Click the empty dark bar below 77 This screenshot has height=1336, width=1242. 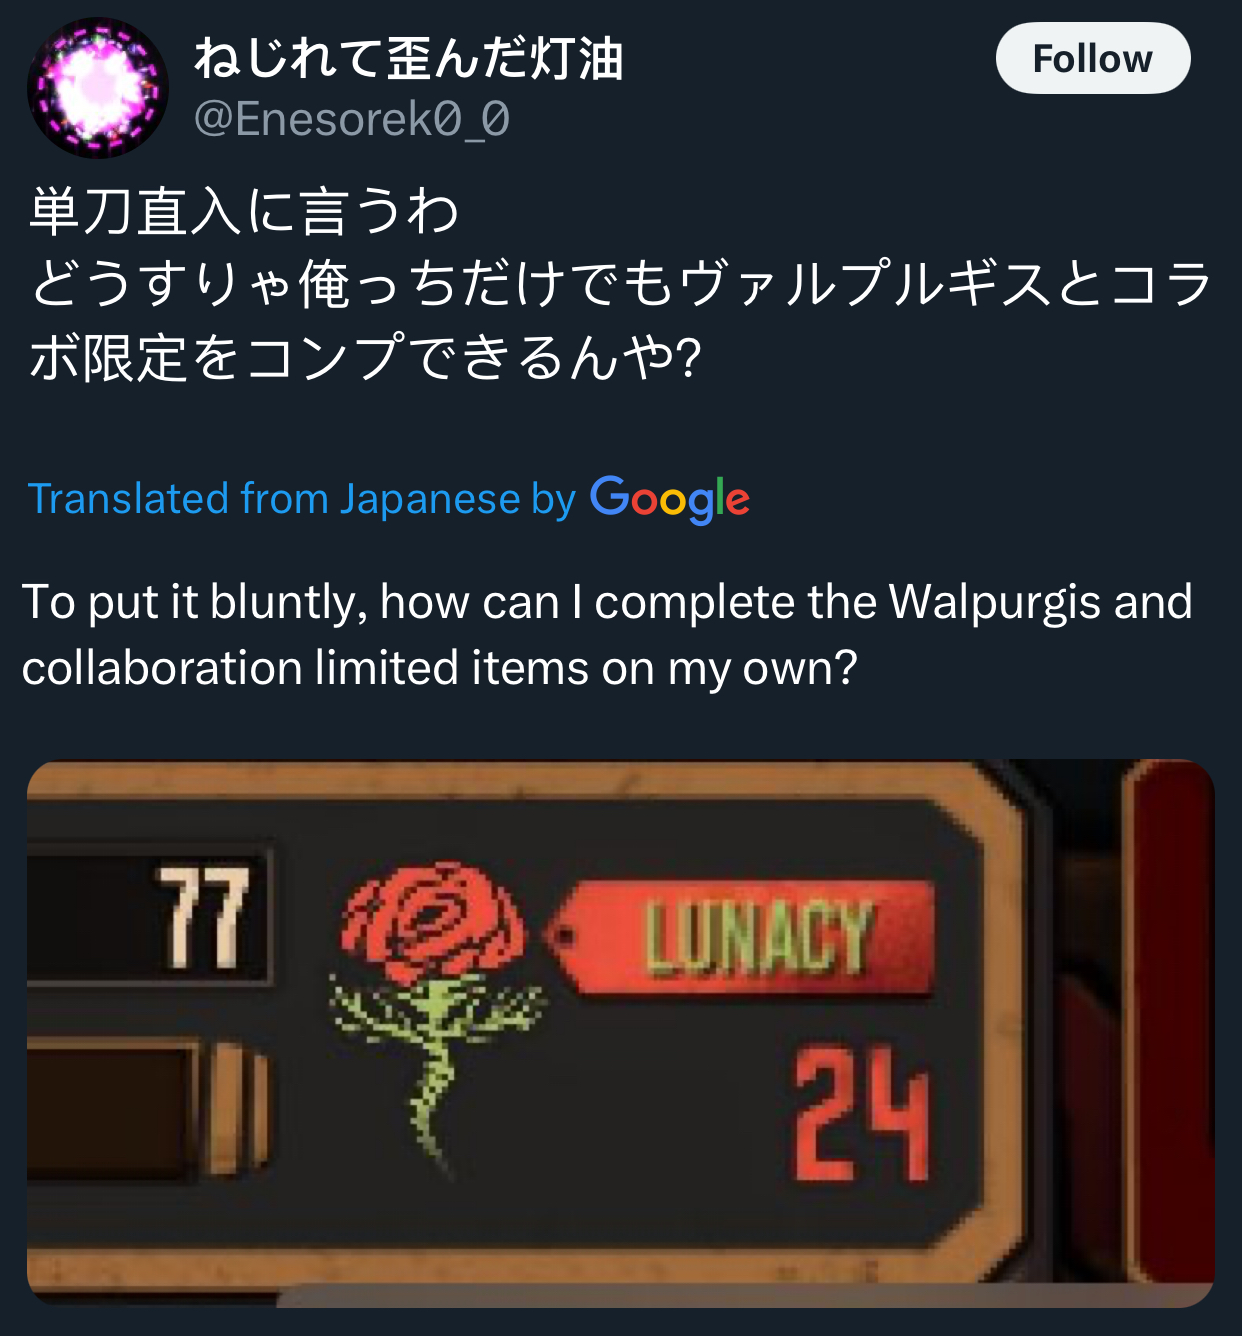point(110,1107)
